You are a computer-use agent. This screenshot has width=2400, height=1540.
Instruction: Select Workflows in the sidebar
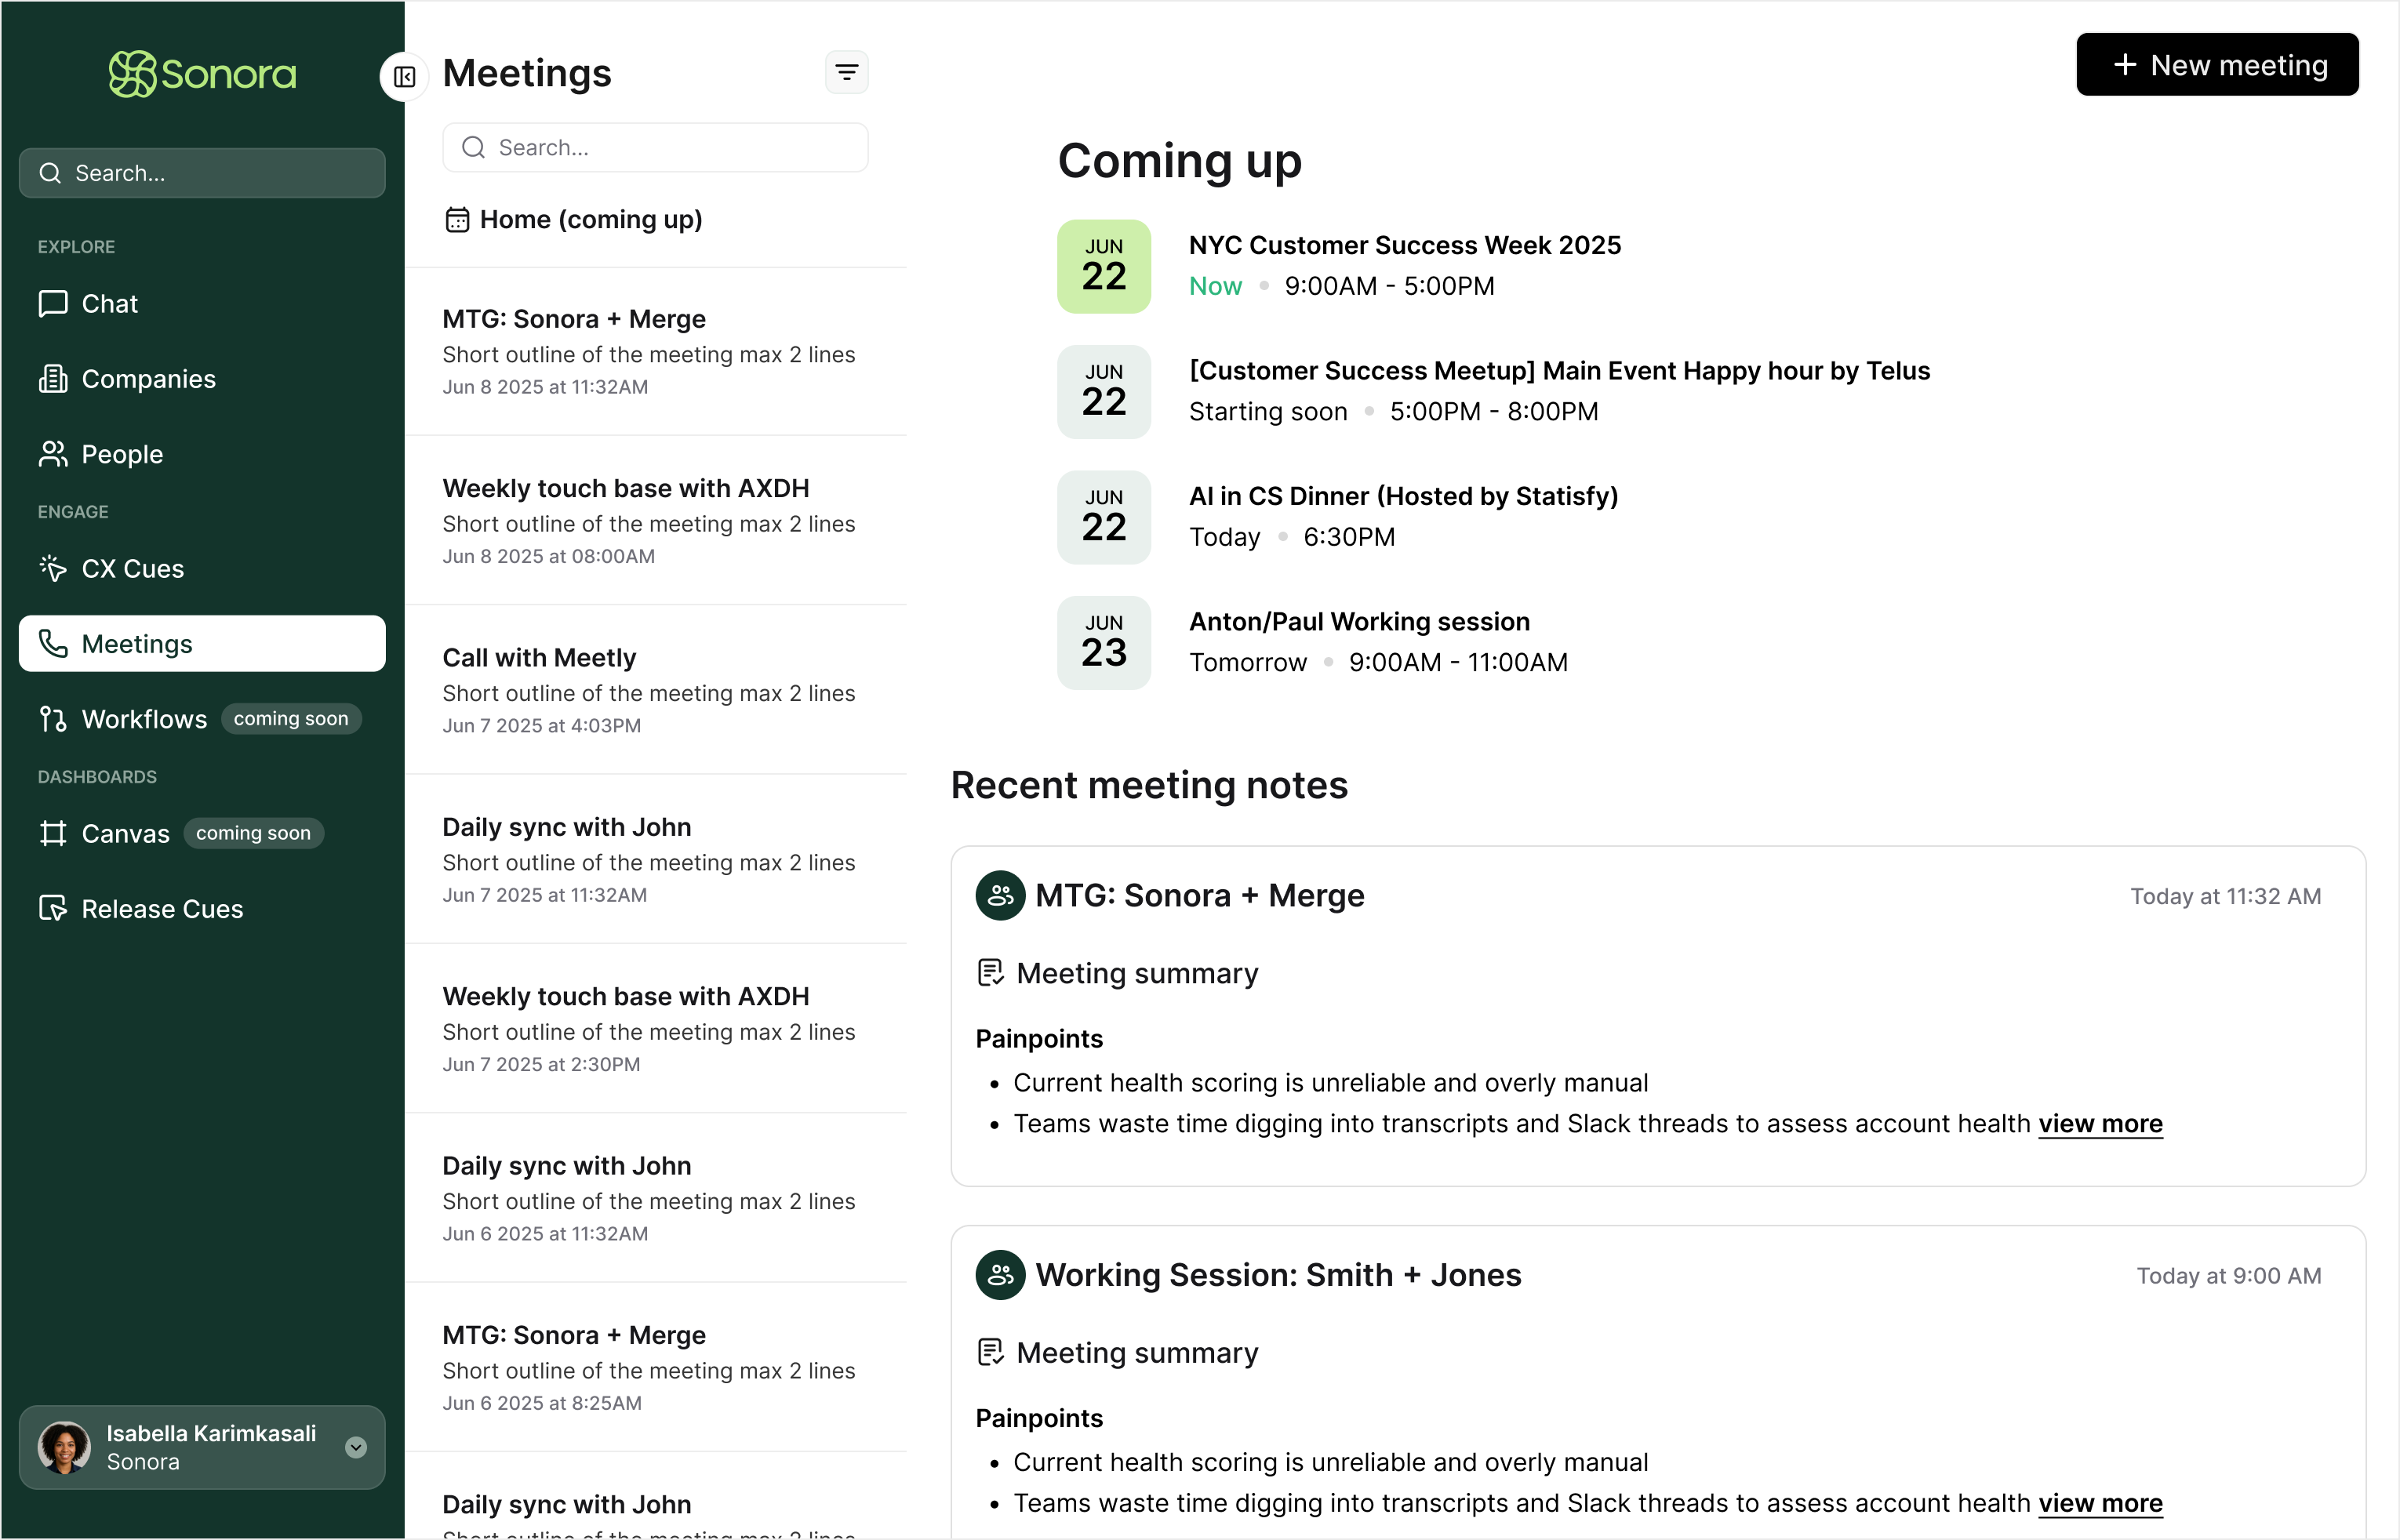[144, 719]
